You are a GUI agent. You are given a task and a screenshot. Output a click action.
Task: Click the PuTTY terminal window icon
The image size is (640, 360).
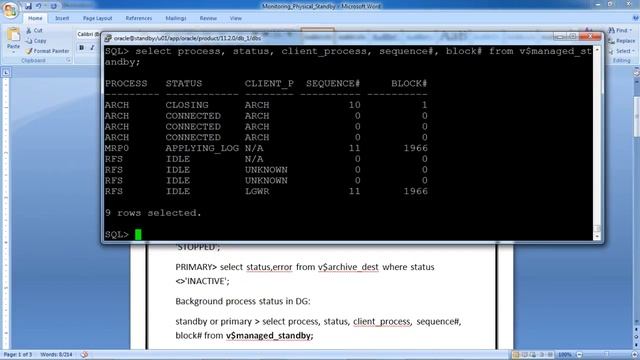tap(108, 38)
